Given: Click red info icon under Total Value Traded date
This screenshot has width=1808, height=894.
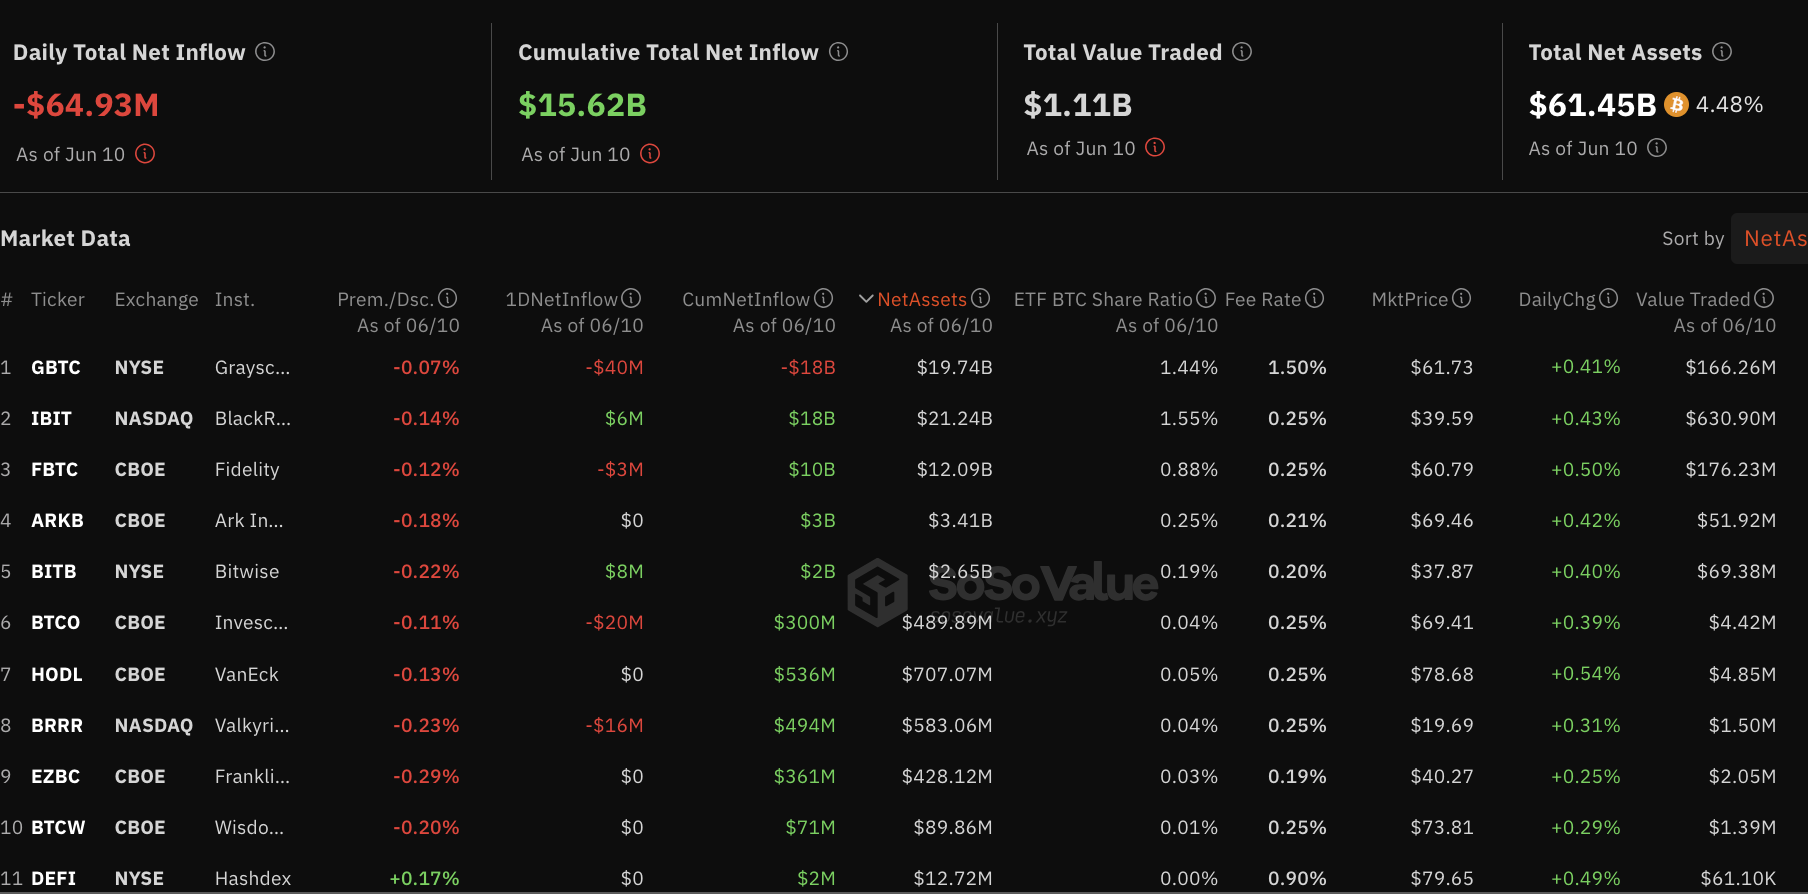Looking at the screenshot, I should coord(1155,147).
